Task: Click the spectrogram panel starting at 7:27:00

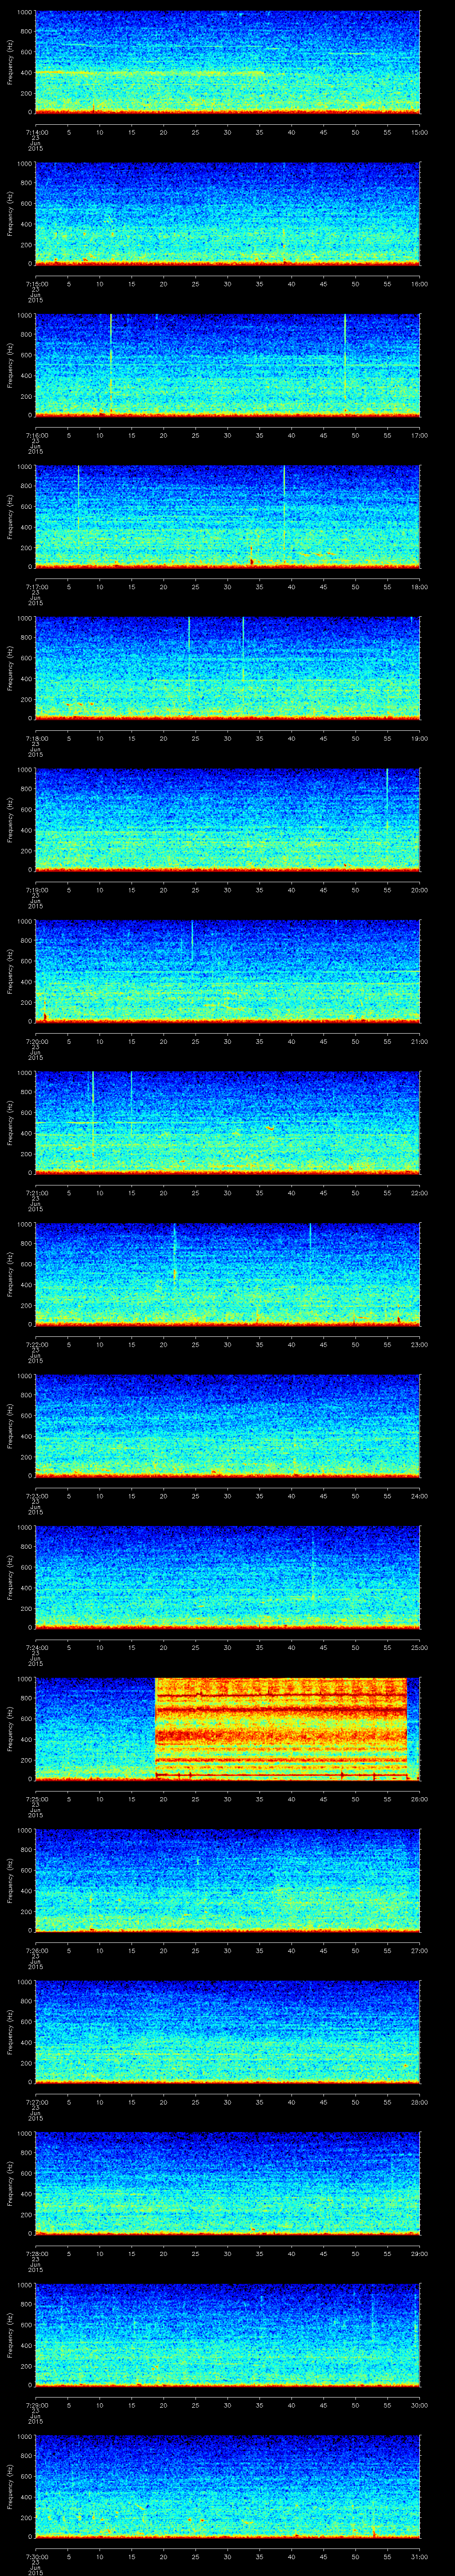Action: 227,2032
